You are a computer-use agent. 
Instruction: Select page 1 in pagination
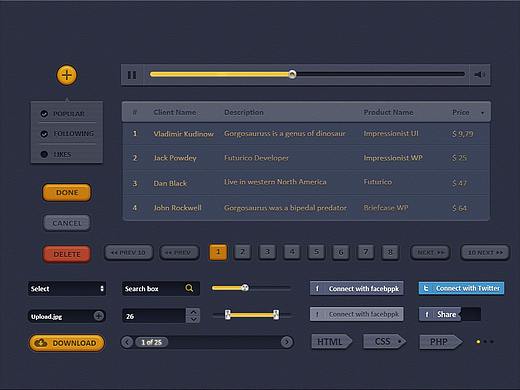tap(218, 252)
